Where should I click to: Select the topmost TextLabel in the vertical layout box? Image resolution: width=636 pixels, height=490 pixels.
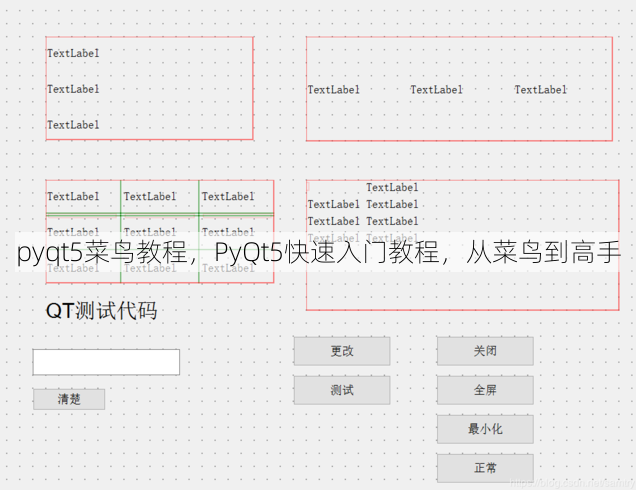point(73,53)
